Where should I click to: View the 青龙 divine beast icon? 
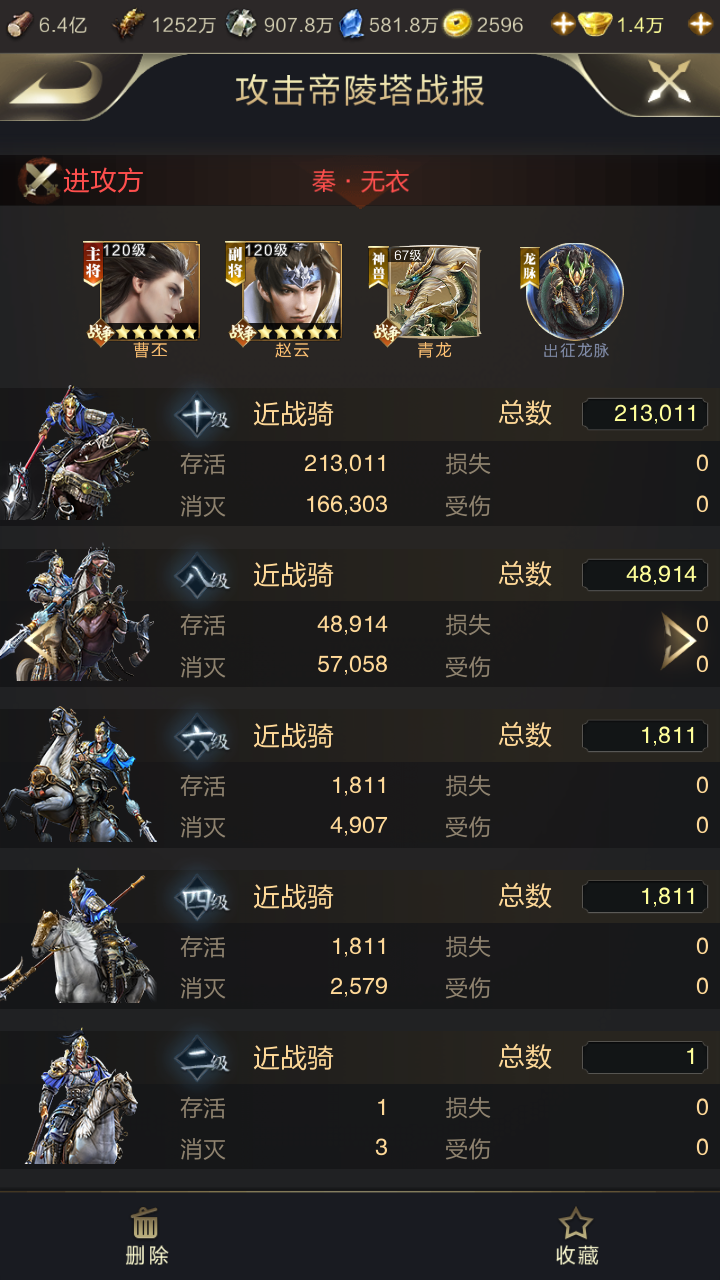coord(425,292)
